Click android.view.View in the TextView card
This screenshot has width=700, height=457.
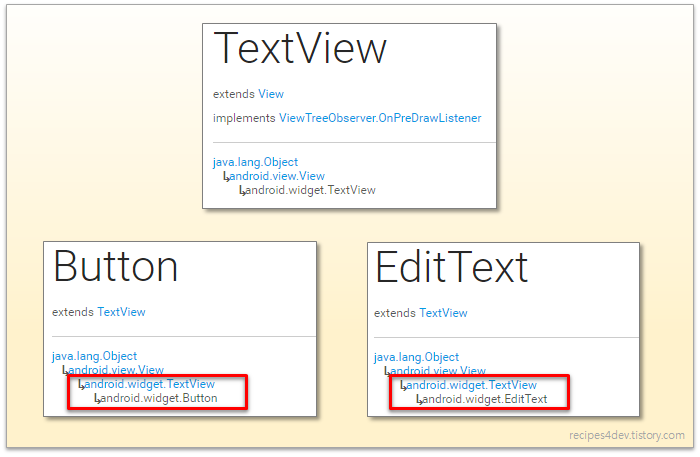(277, 176)
